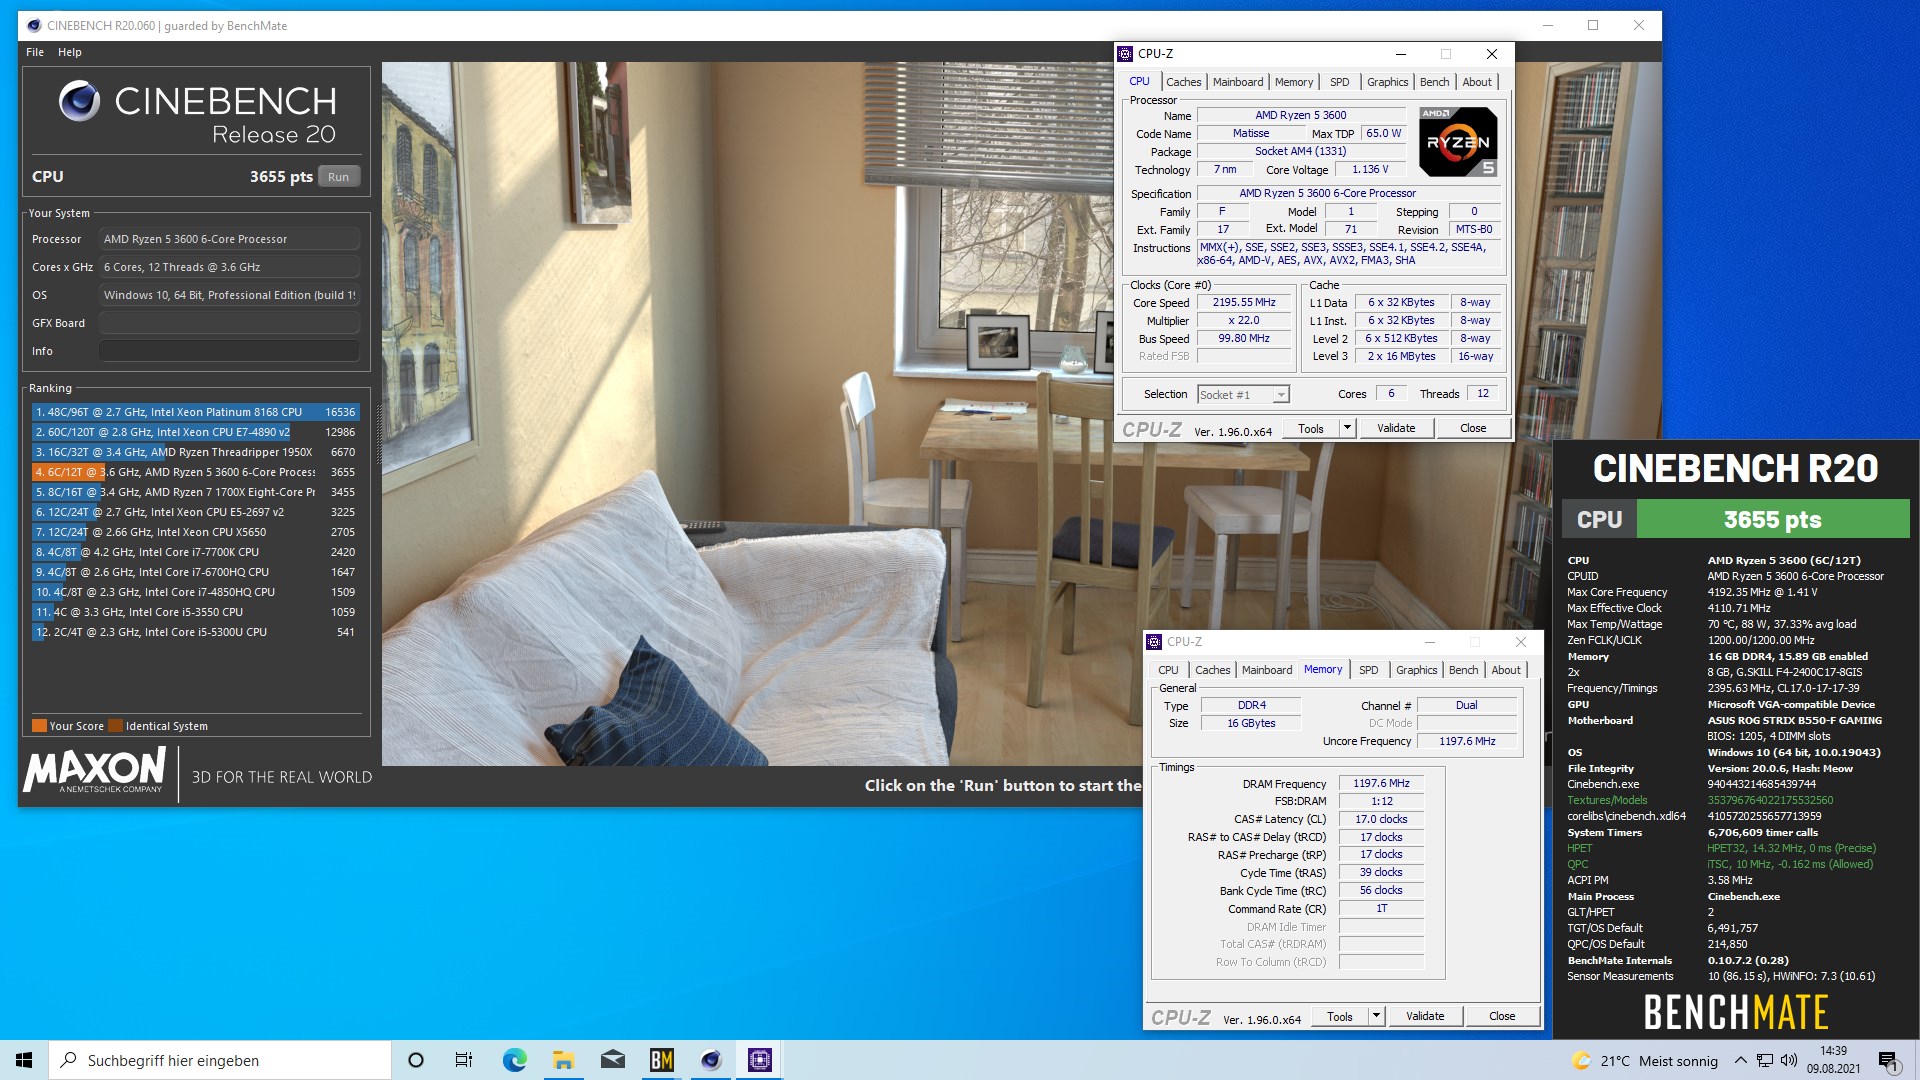Select ranking row Intel Core i7-7700K

[195, 552]
